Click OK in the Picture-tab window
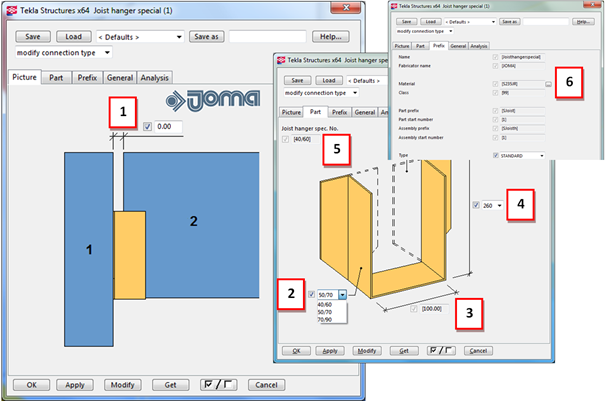605x401 pixels. [x=32, y=385]
